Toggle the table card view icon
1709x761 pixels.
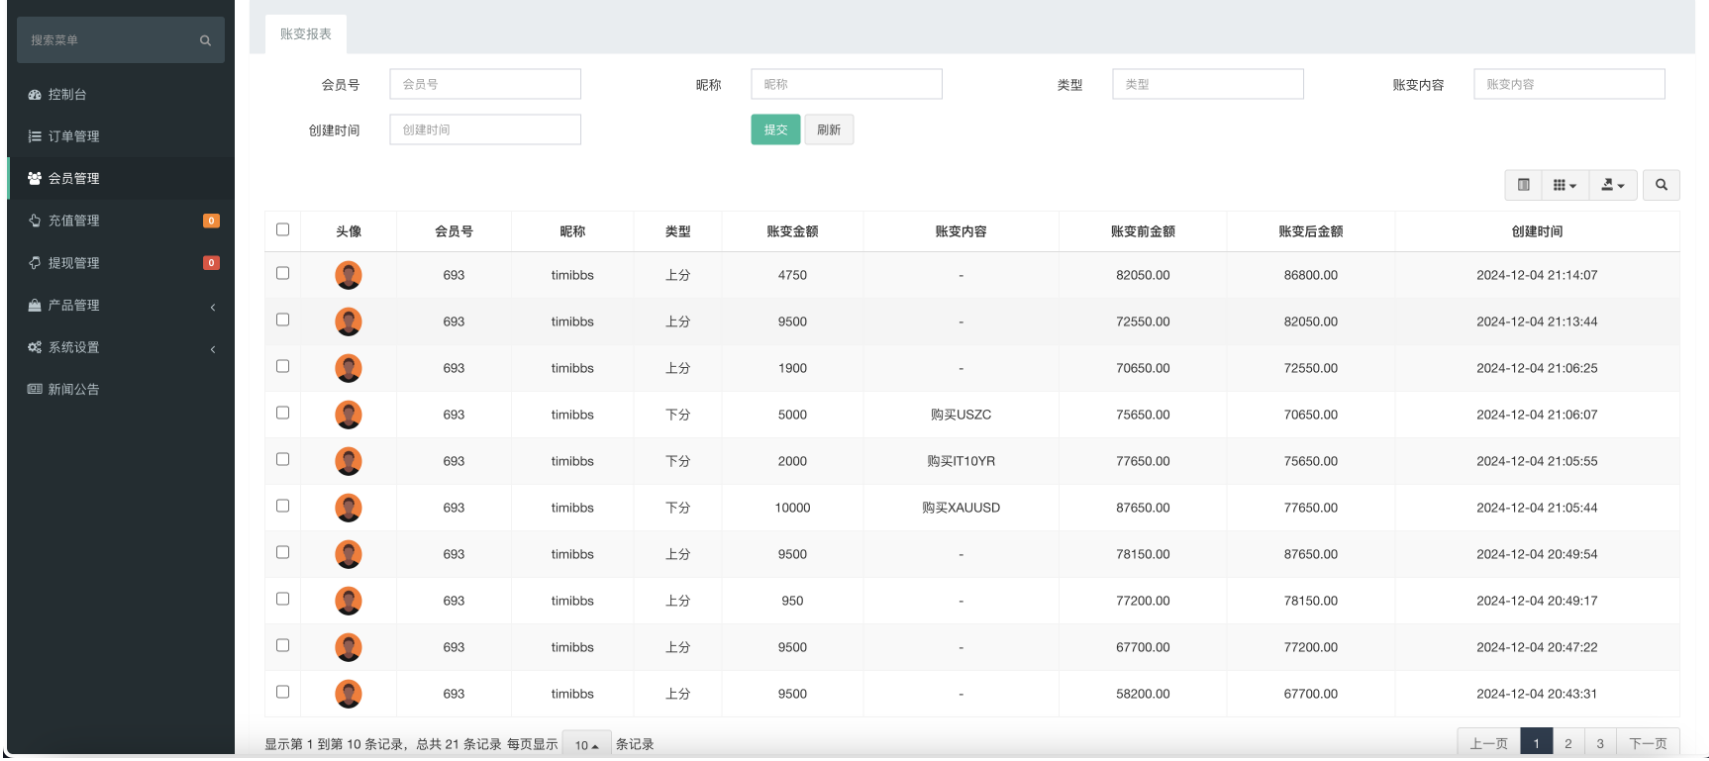point(1523,185)
